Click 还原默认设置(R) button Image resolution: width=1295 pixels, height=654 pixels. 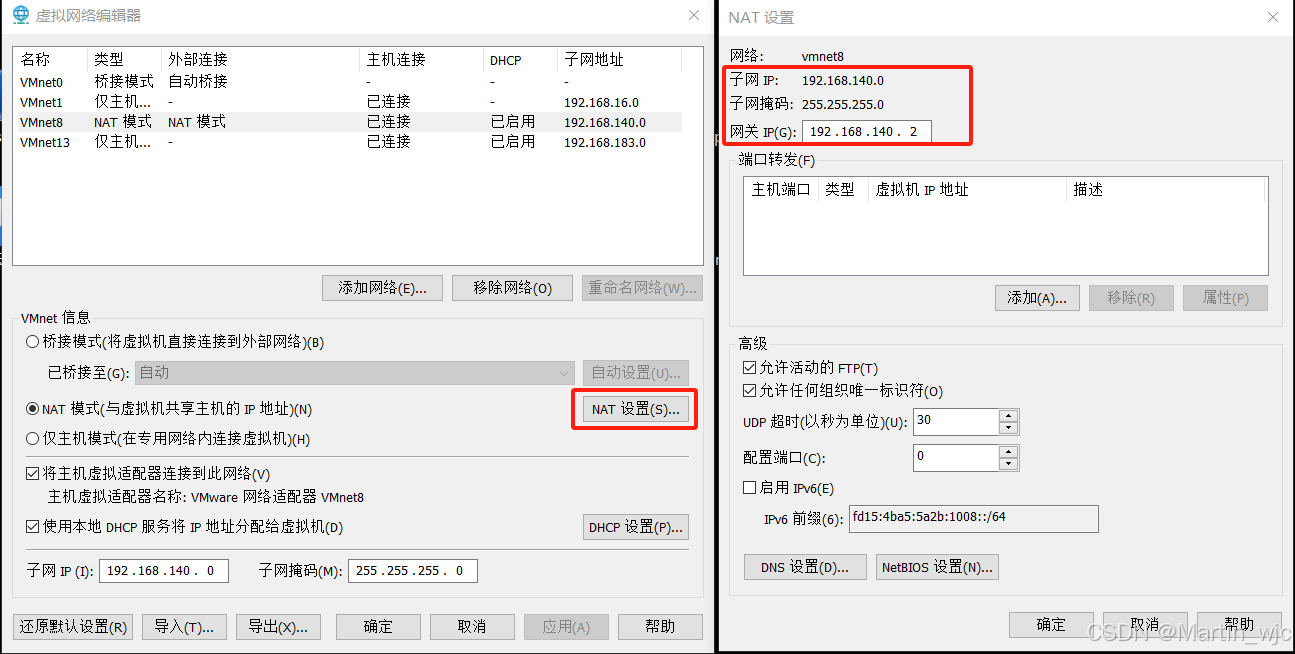coord(73,627)
